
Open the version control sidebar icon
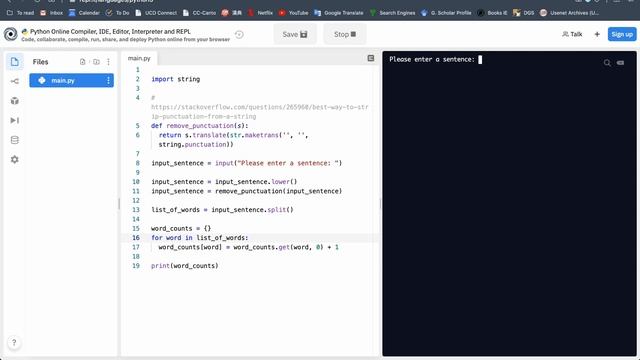15,81
